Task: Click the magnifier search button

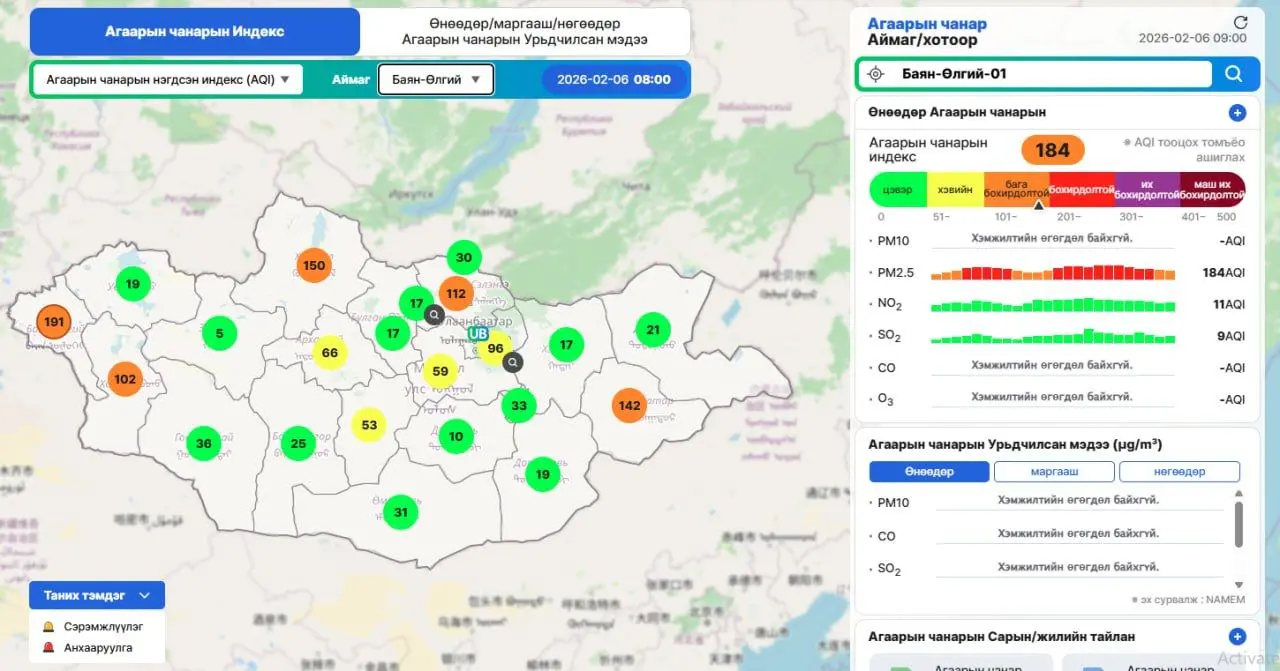Action: click(x=1233, y=74)
